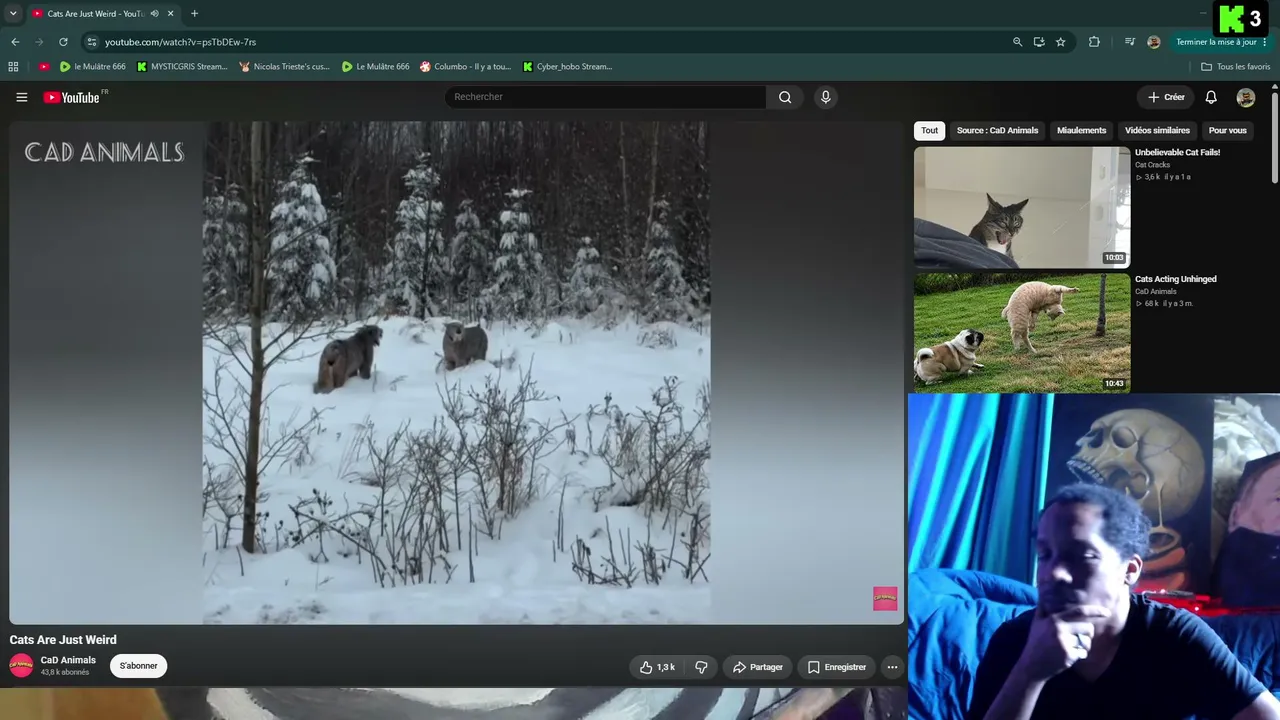This screenshot has width=1280, height=720.
Task: Open the CaD Animals channel name link
Action: [68, 660]
